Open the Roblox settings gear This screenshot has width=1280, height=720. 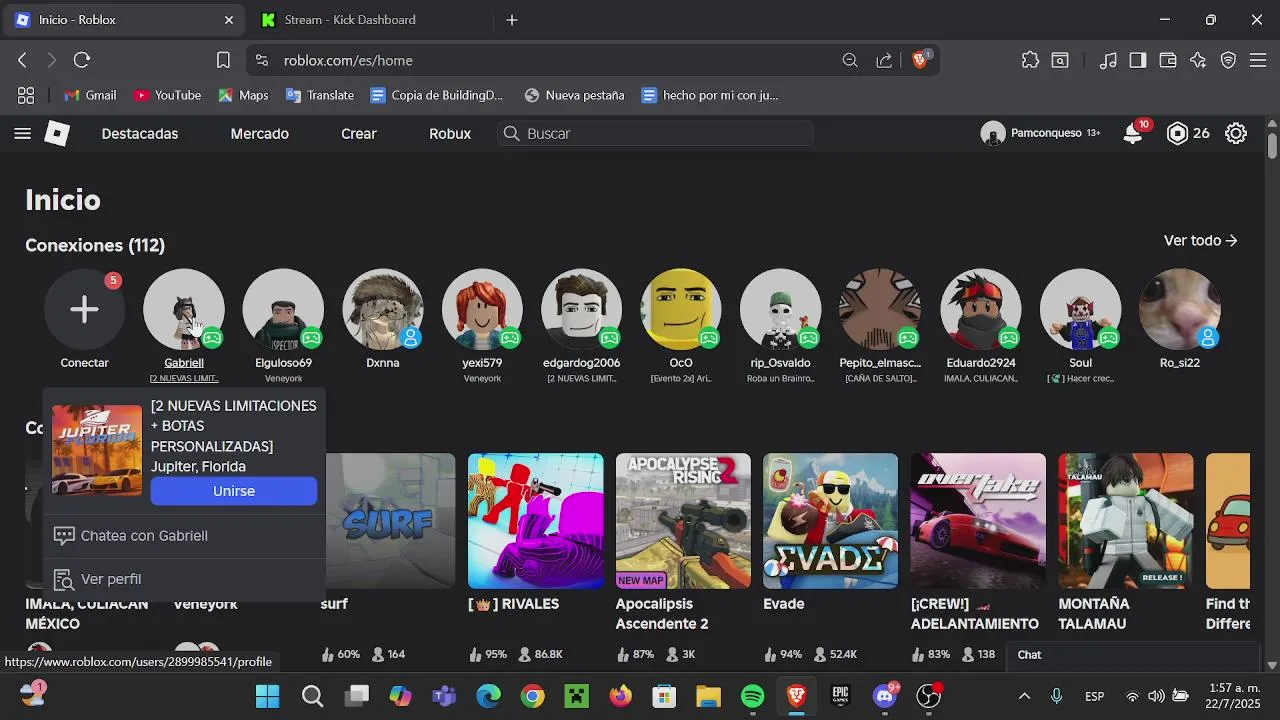(1236, 133)
